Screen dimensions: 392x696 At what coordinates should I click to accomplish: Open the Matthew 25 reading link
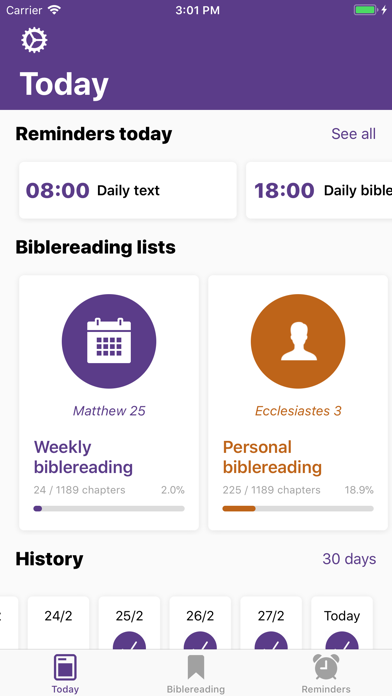coord(109,411)
